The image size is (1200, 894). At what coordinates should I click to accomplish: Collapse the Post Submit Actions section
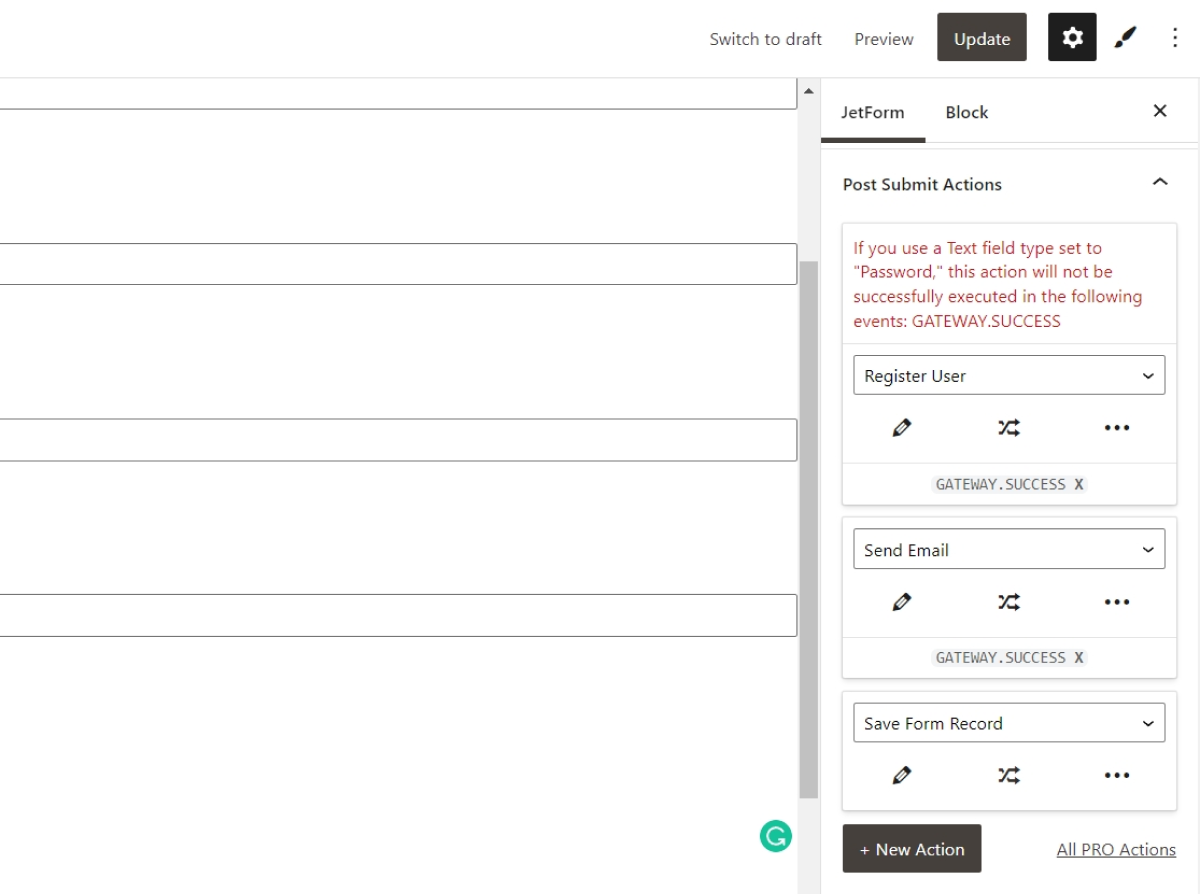pyautogui.click(x=1160, y=183)
